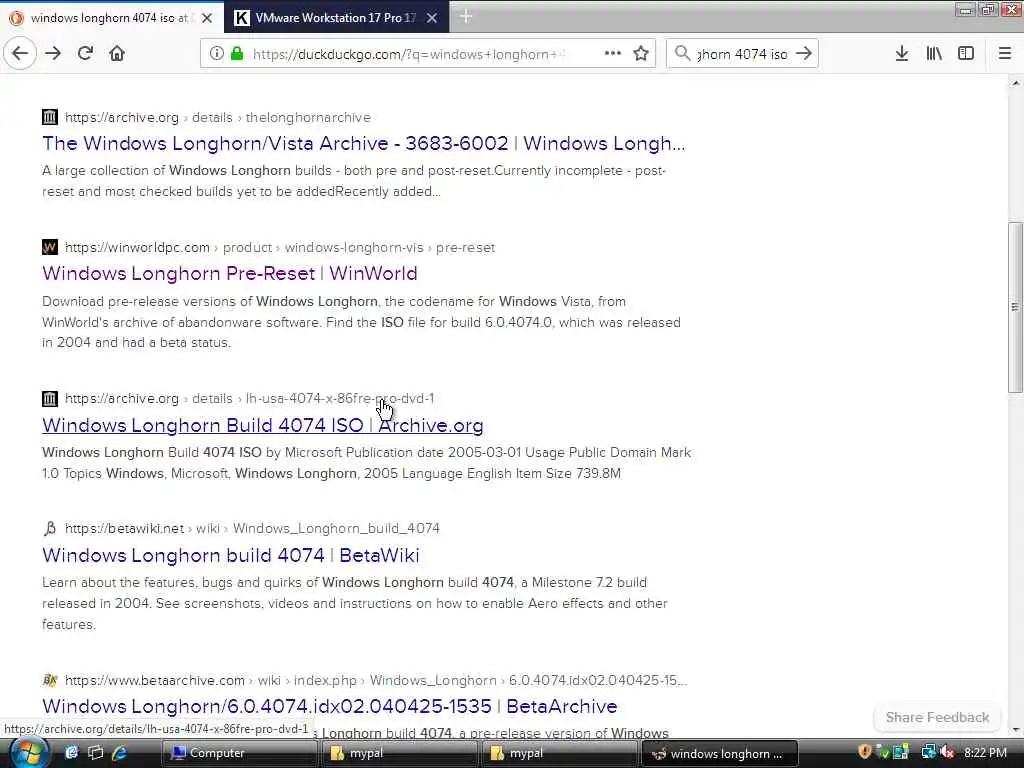Show site information icon in address bar

click(216, 54)
